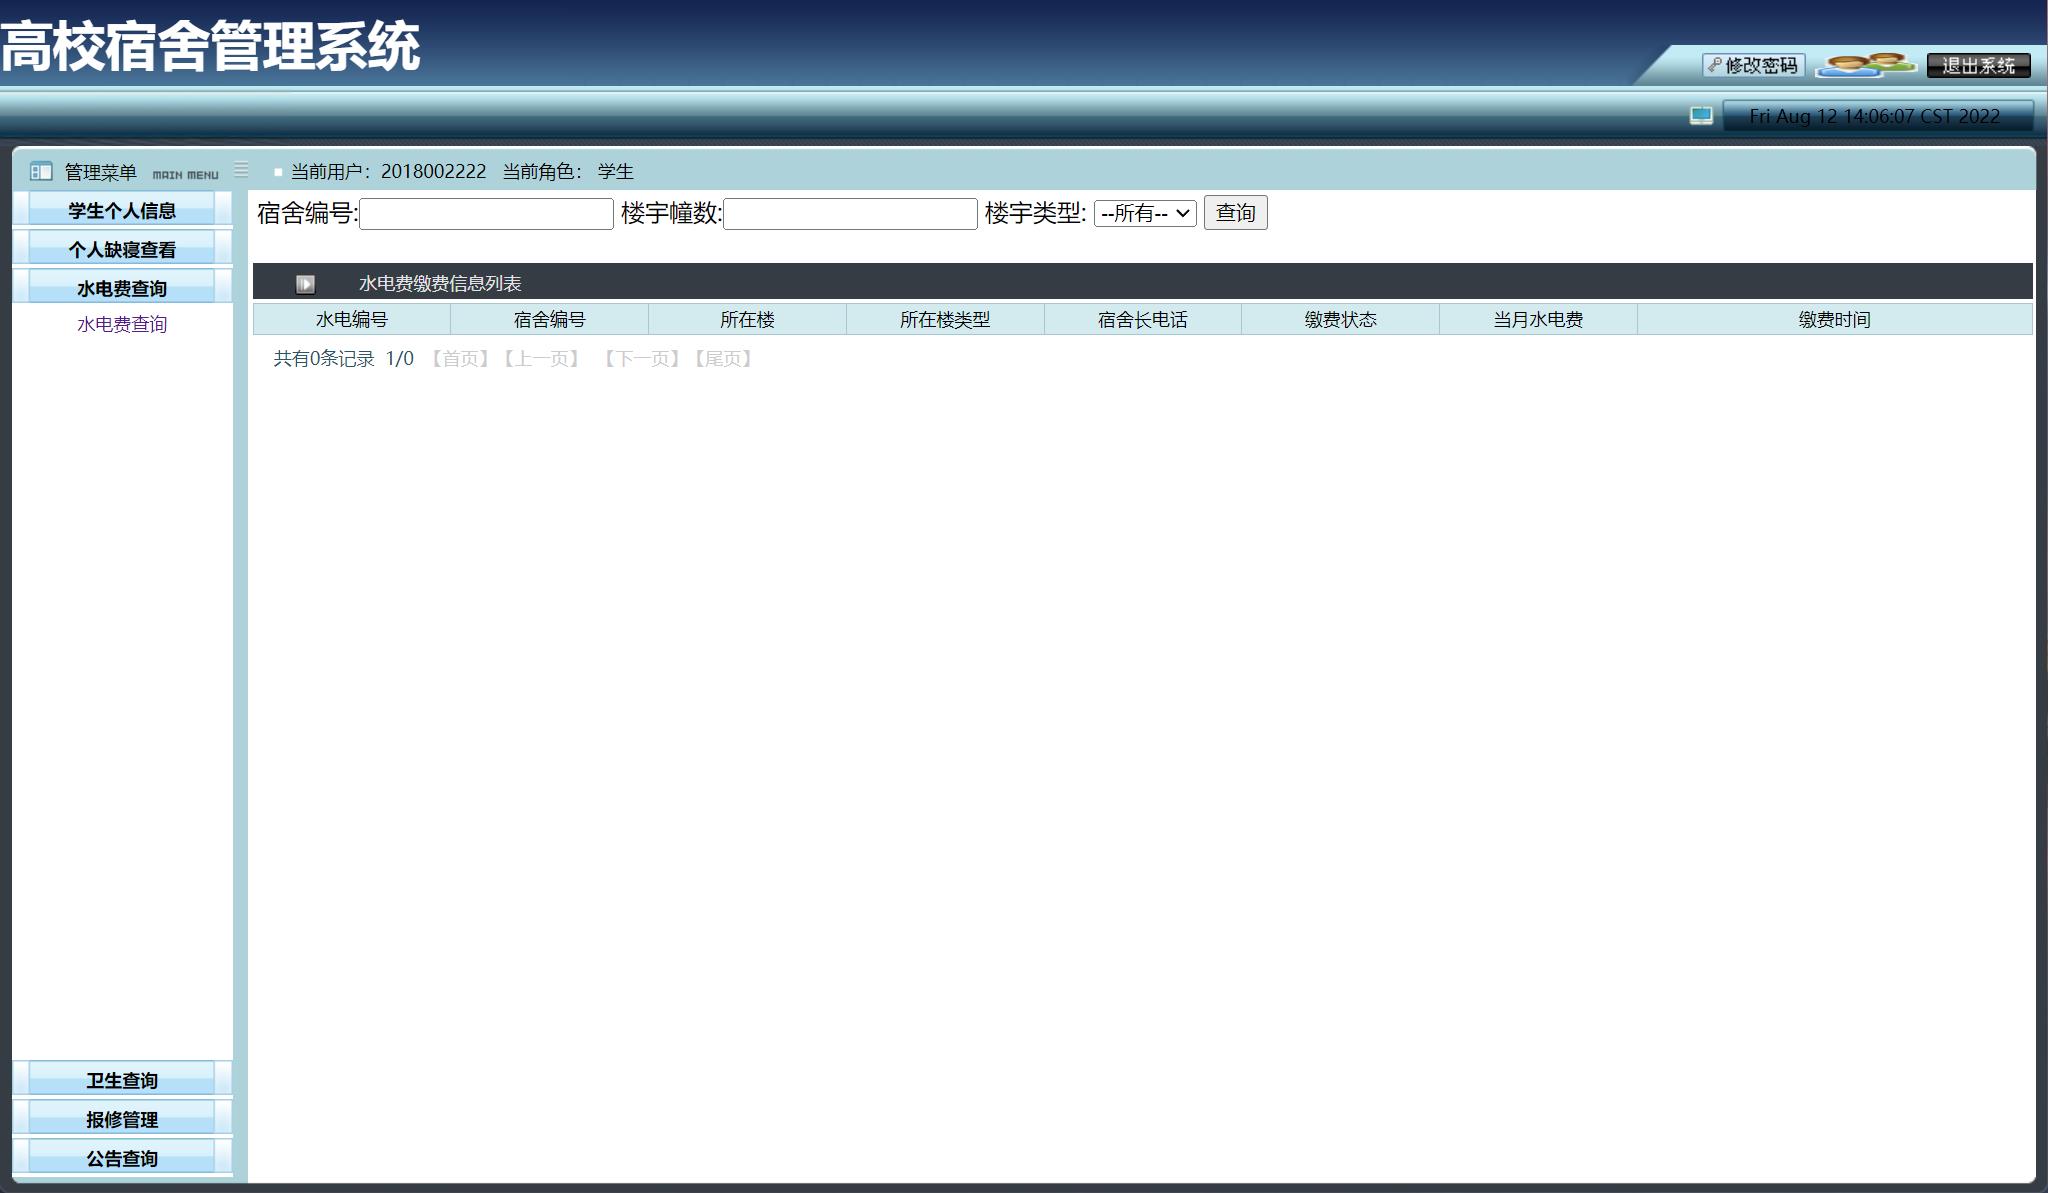Click the play arrow icon on 水电费缴费信息列表 header
Image resolution: width=2048 pixels, height=1193 pixels.
tap(305, 283)
